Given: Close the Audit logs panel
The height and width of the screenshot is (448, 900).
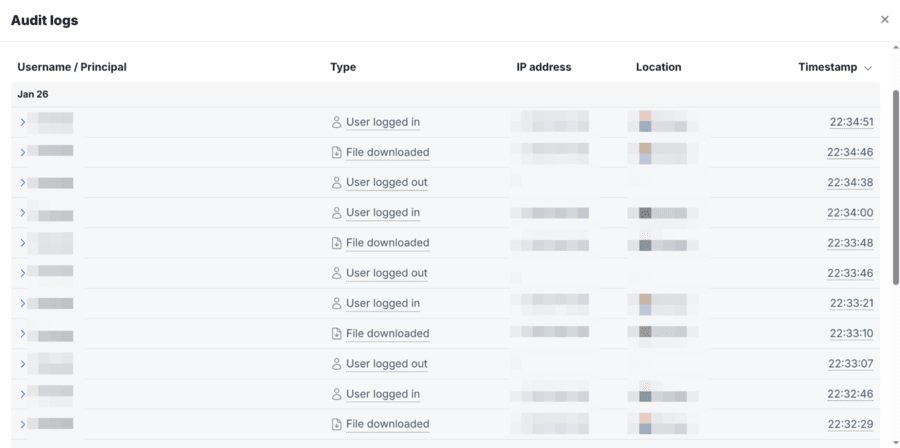Looking at the screenshot, I should [x=884, y=20].
